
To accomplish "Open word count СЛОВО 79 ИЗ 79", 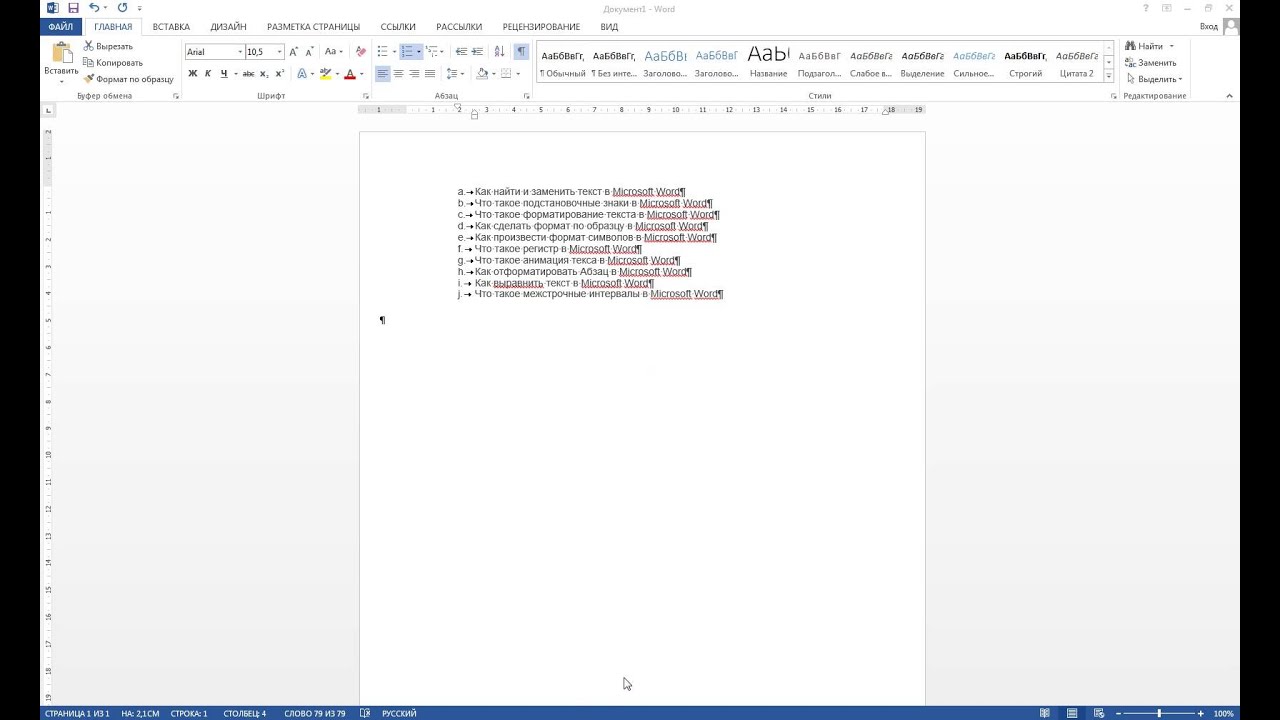I will [x=315, y=713].
